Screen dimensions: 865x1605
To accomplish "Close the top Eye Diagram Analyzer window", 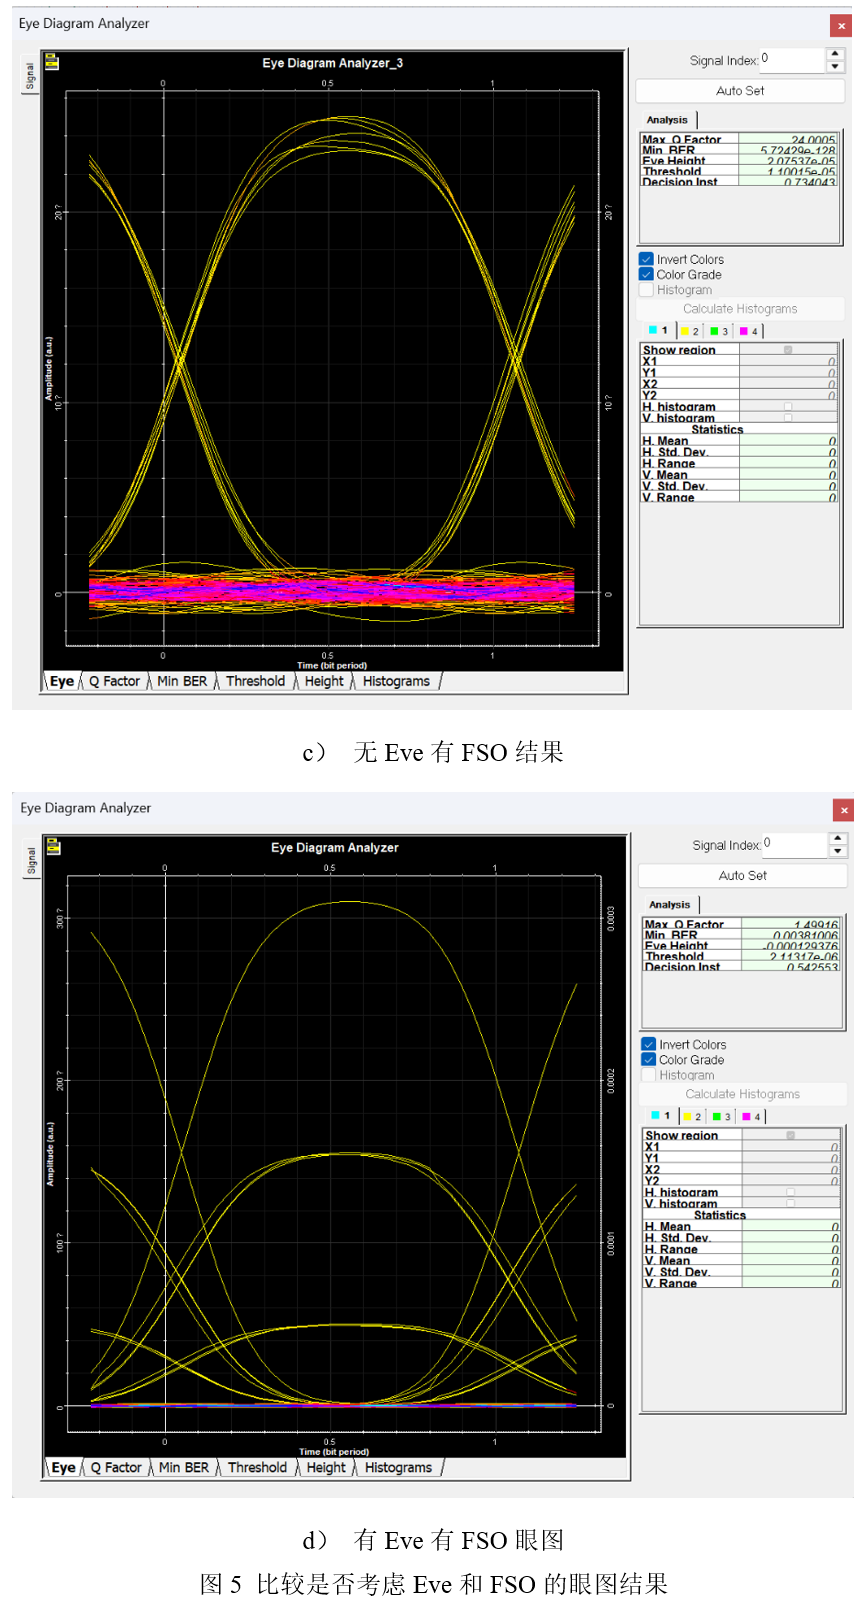I will click(x=841, y=25).
